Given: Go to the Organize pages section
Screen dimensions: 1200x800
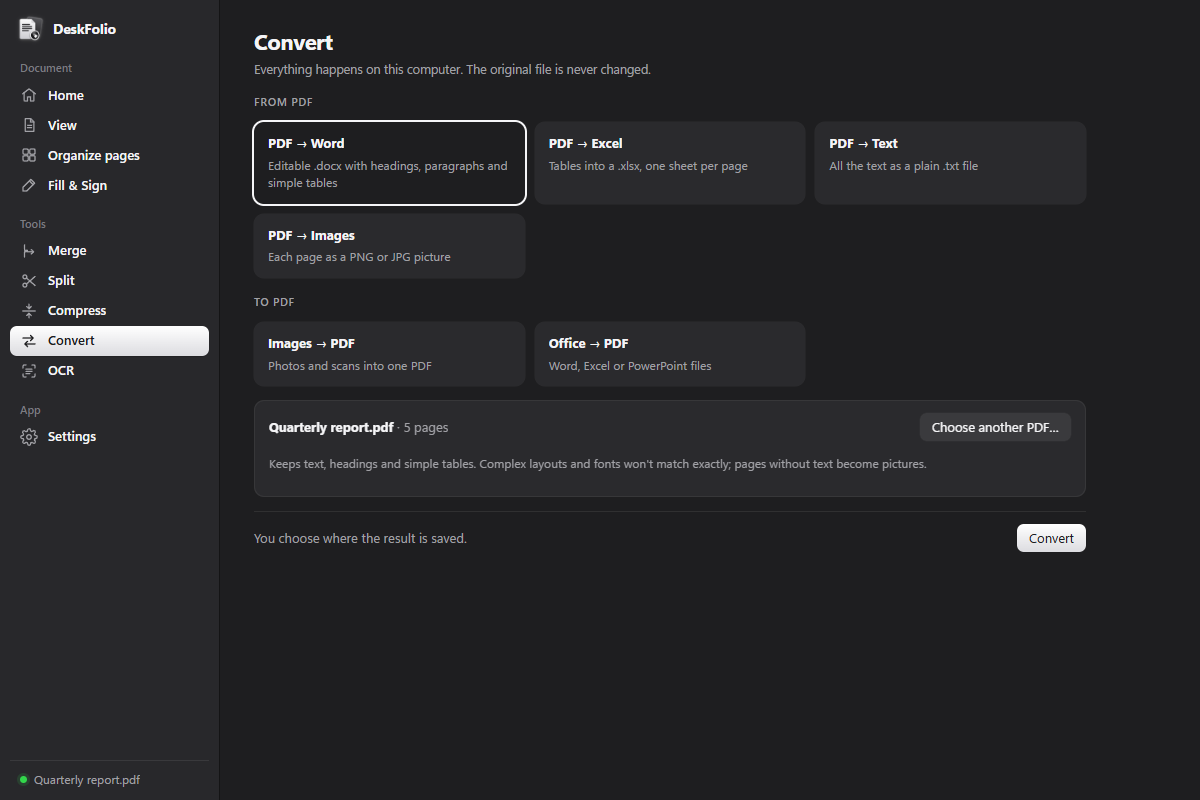Looking at the screenshot, I should 94,156.
